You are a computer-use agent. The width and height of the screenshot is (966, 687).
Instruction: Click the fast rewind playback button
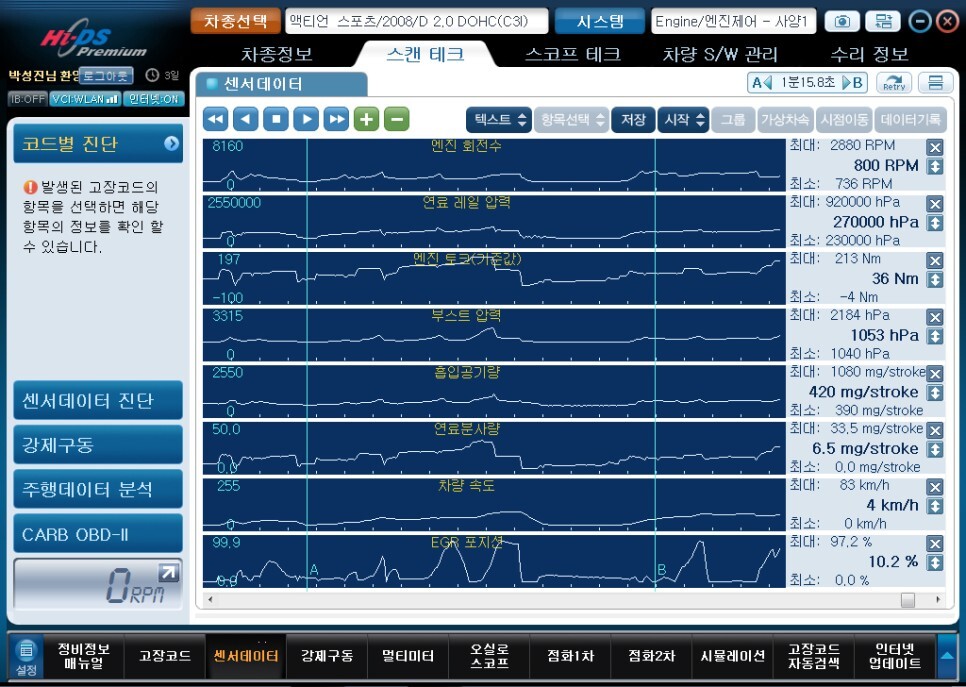pyautogui.click(x=216, y=120)
